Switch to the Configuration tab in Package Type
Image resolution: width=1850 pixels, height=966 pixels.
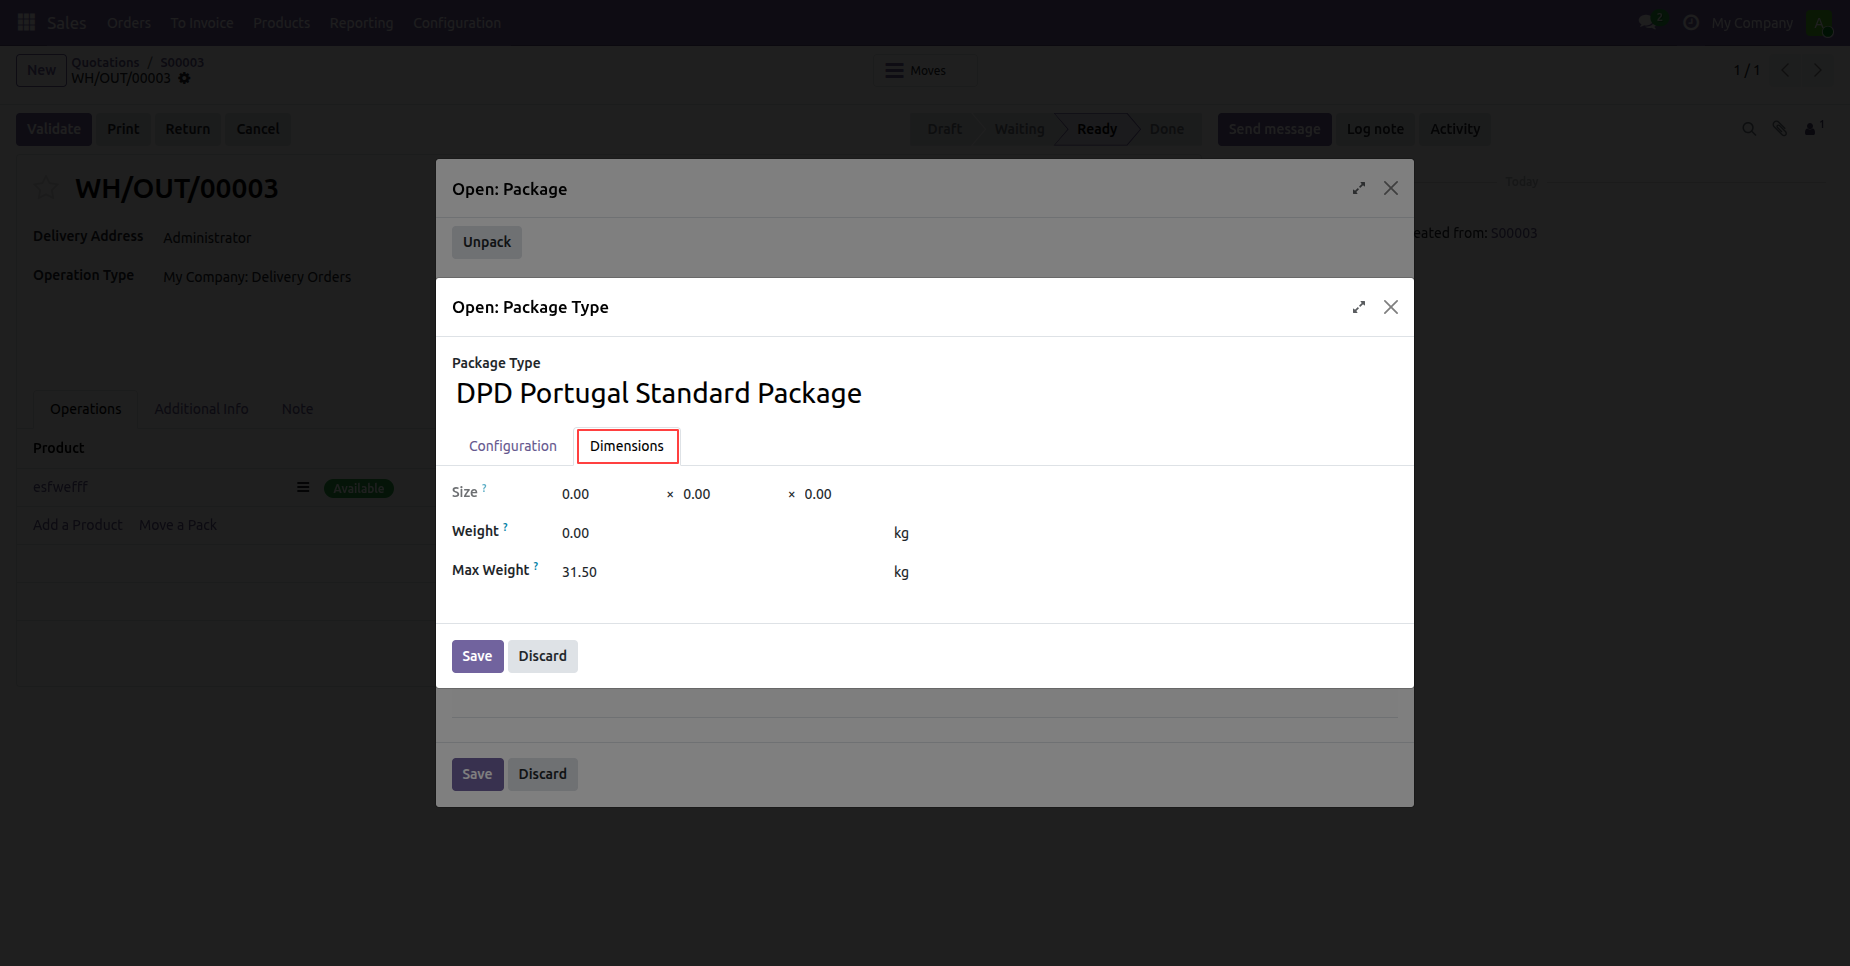click(513, 446)
